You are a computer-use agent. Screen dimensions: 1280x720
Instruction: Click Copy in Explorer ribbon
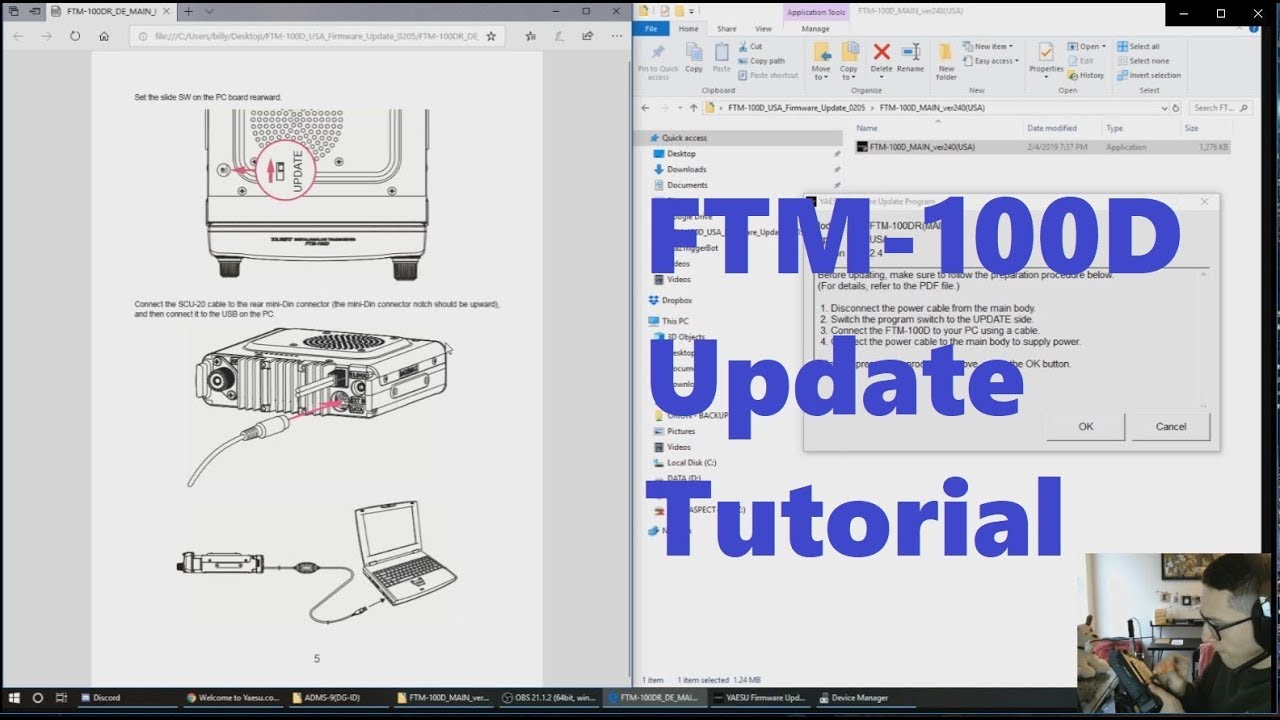point(694,58)
